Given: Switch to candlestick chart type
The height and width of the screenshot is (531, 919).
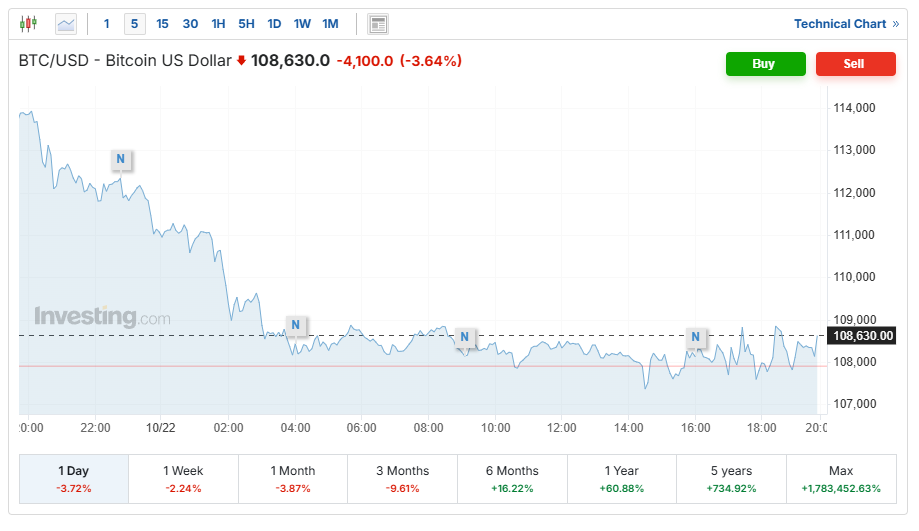Looking at the screenshot, I should click(28, 23).
